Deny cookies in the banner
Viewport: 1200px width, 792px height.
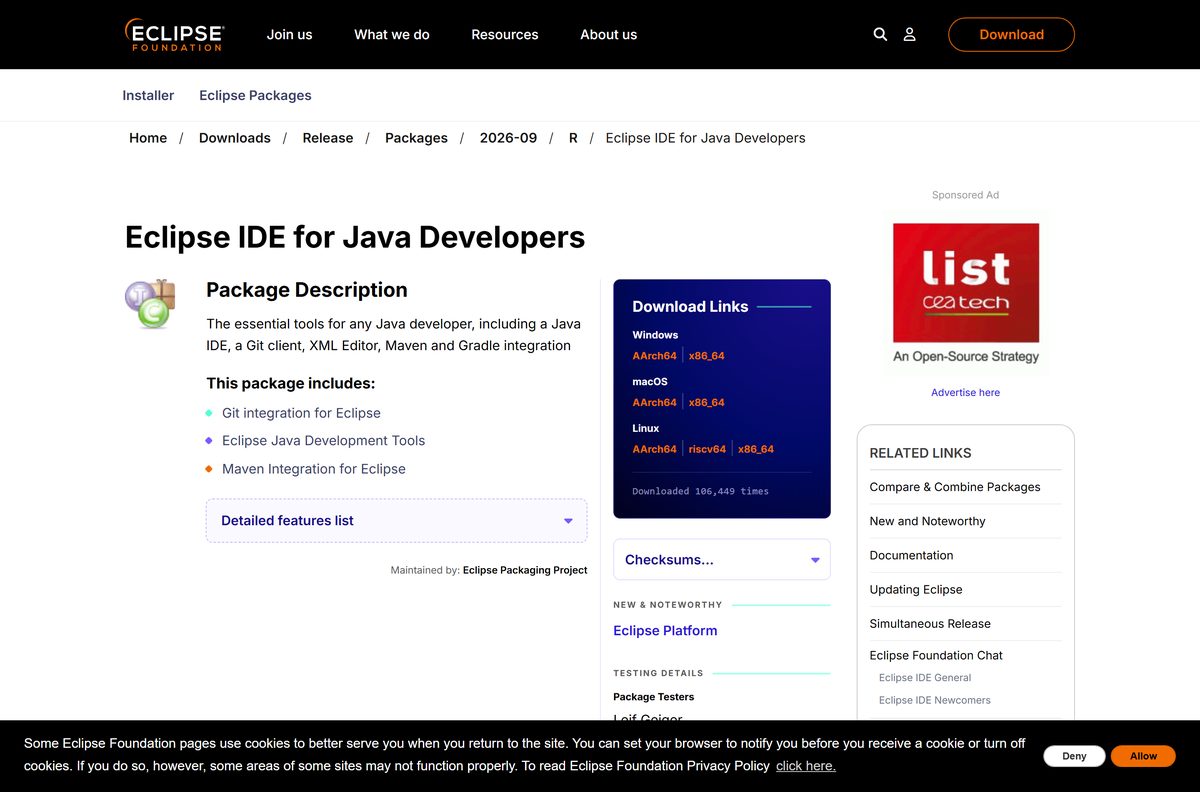[1074, 756]
